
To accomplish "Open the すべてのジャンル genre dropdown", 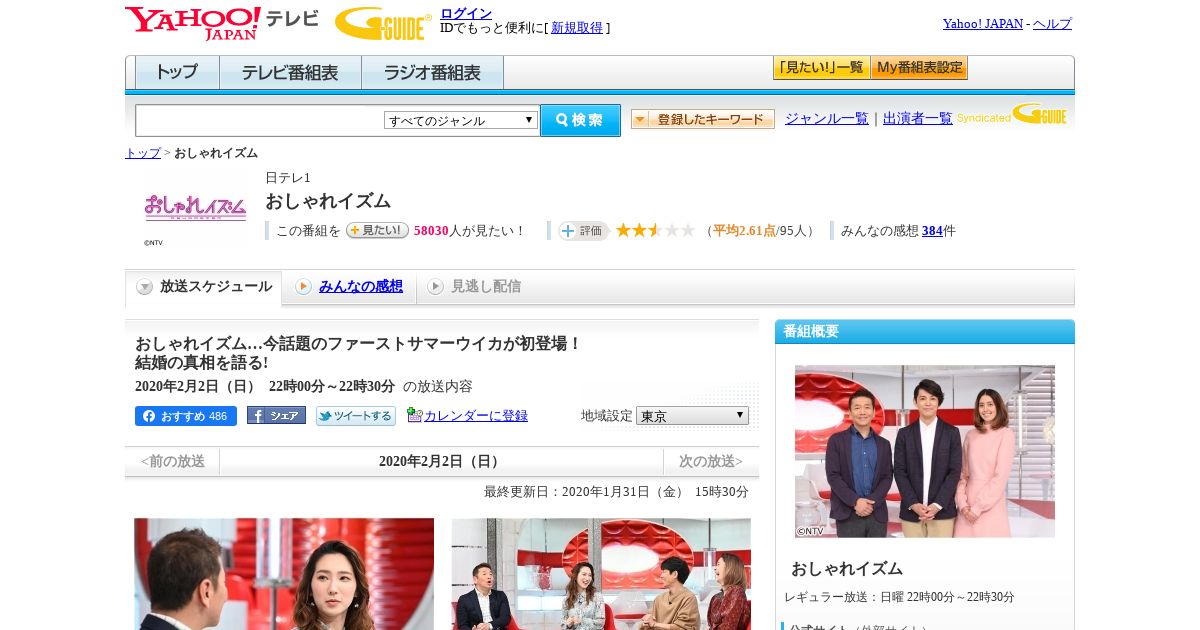I will pos(461,120).
